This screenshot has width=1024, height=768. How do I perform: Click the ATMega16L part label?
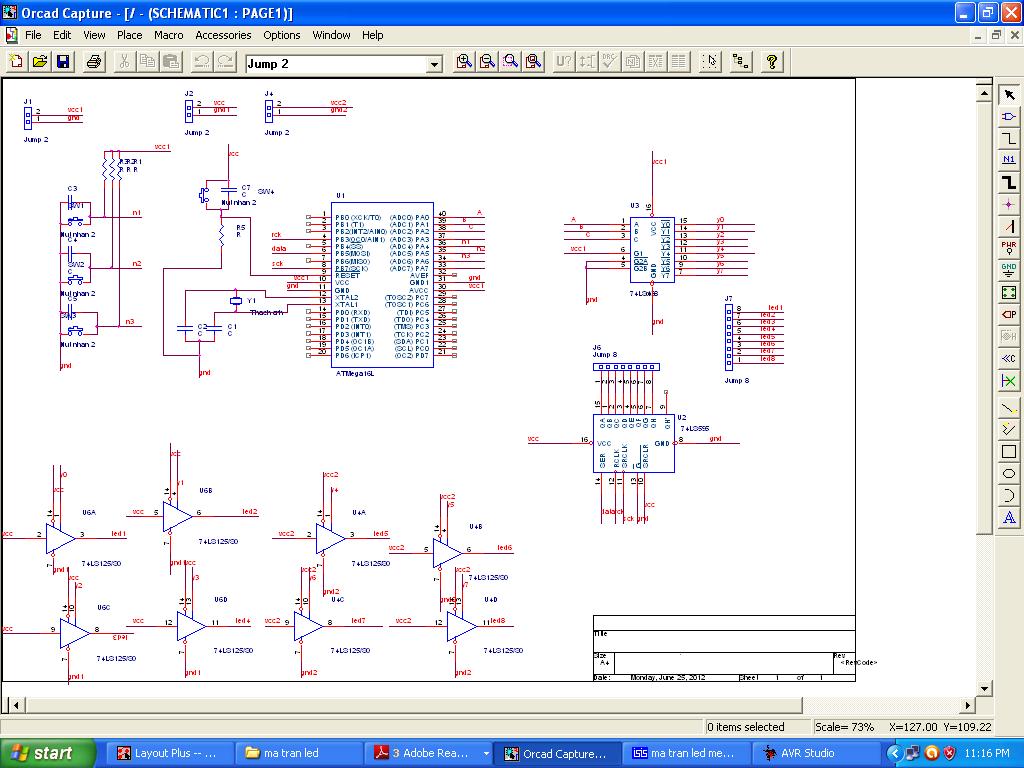pos(355,374)
